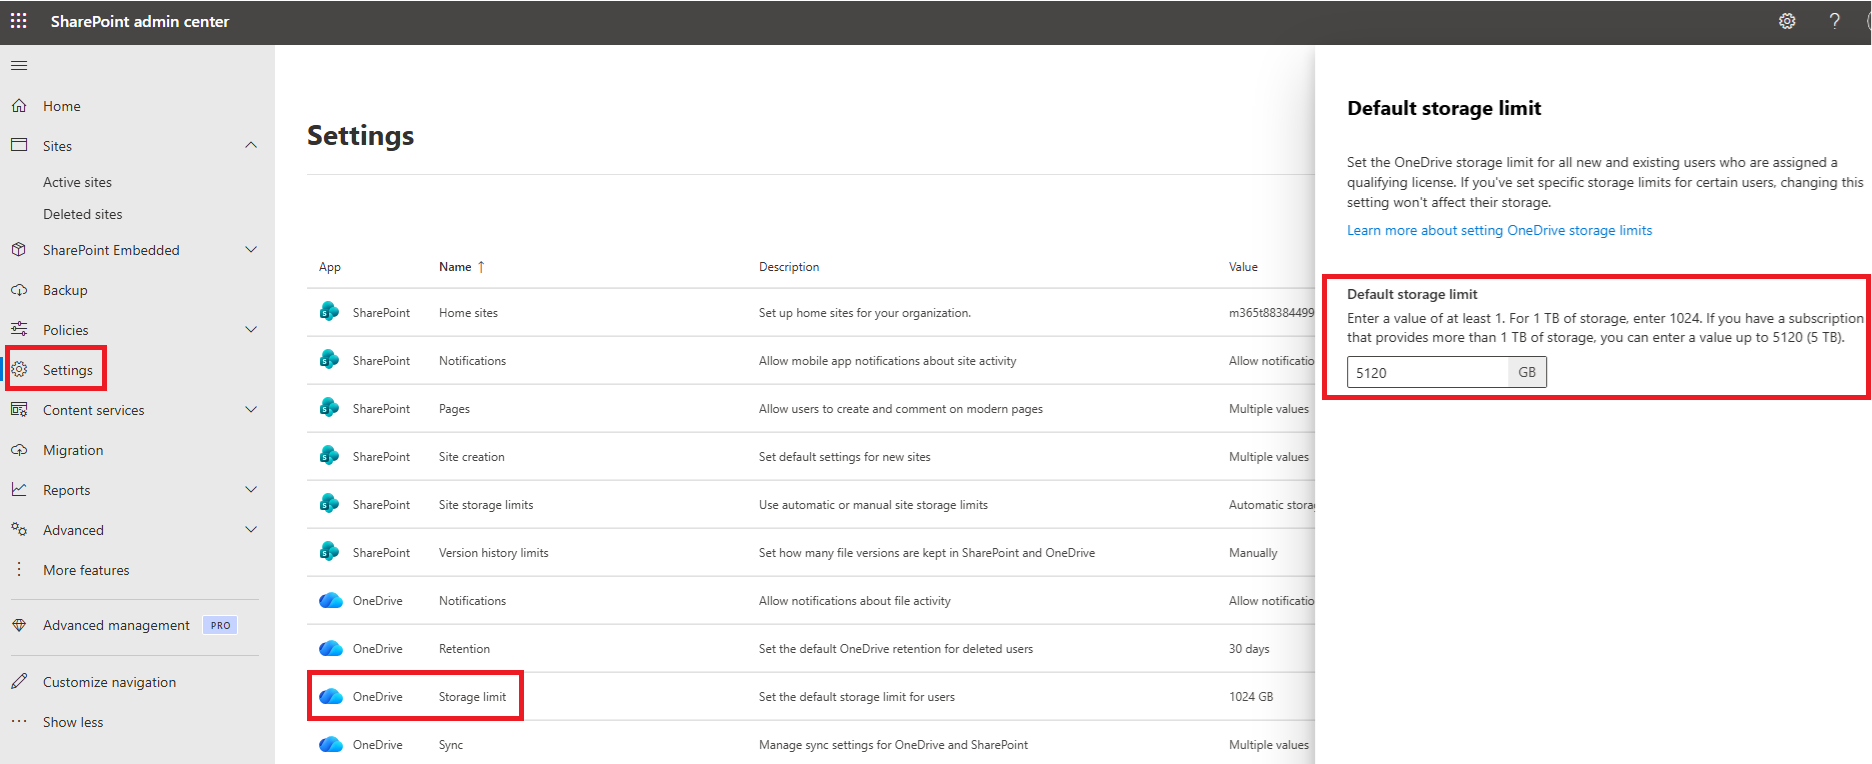This screenshot has height=764, width=1872.
Task: Click the Content services icon
Action: (x=19, y=409)
